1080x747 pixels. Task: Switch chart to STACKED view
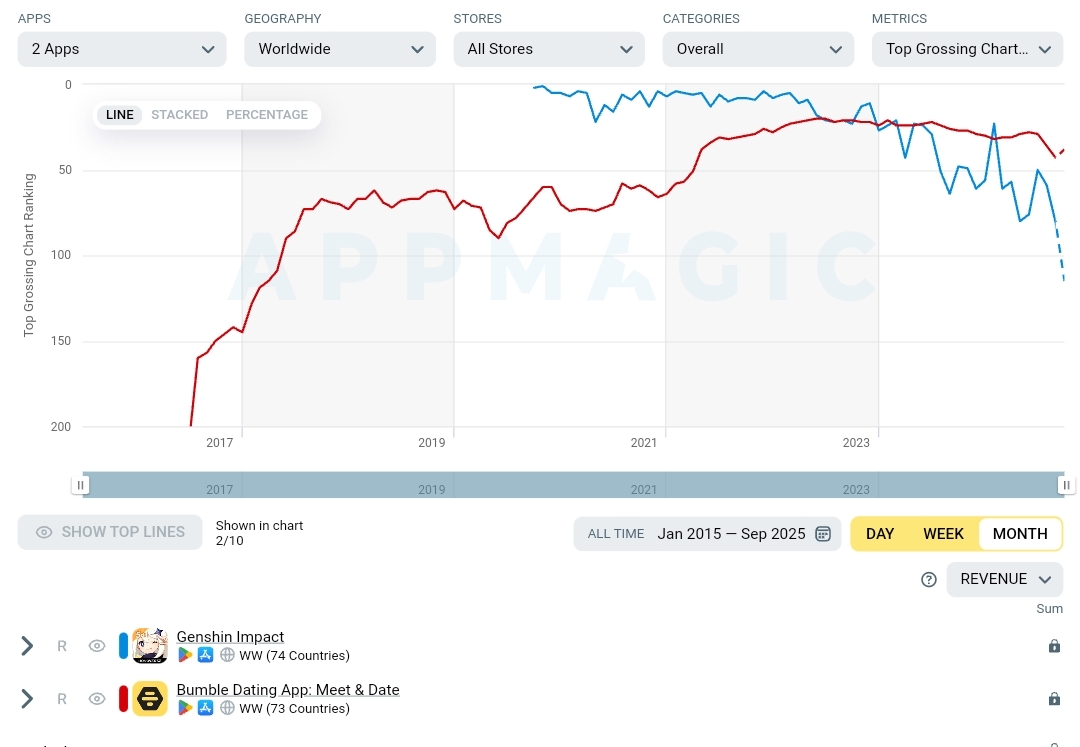click(x=180, y=115)
